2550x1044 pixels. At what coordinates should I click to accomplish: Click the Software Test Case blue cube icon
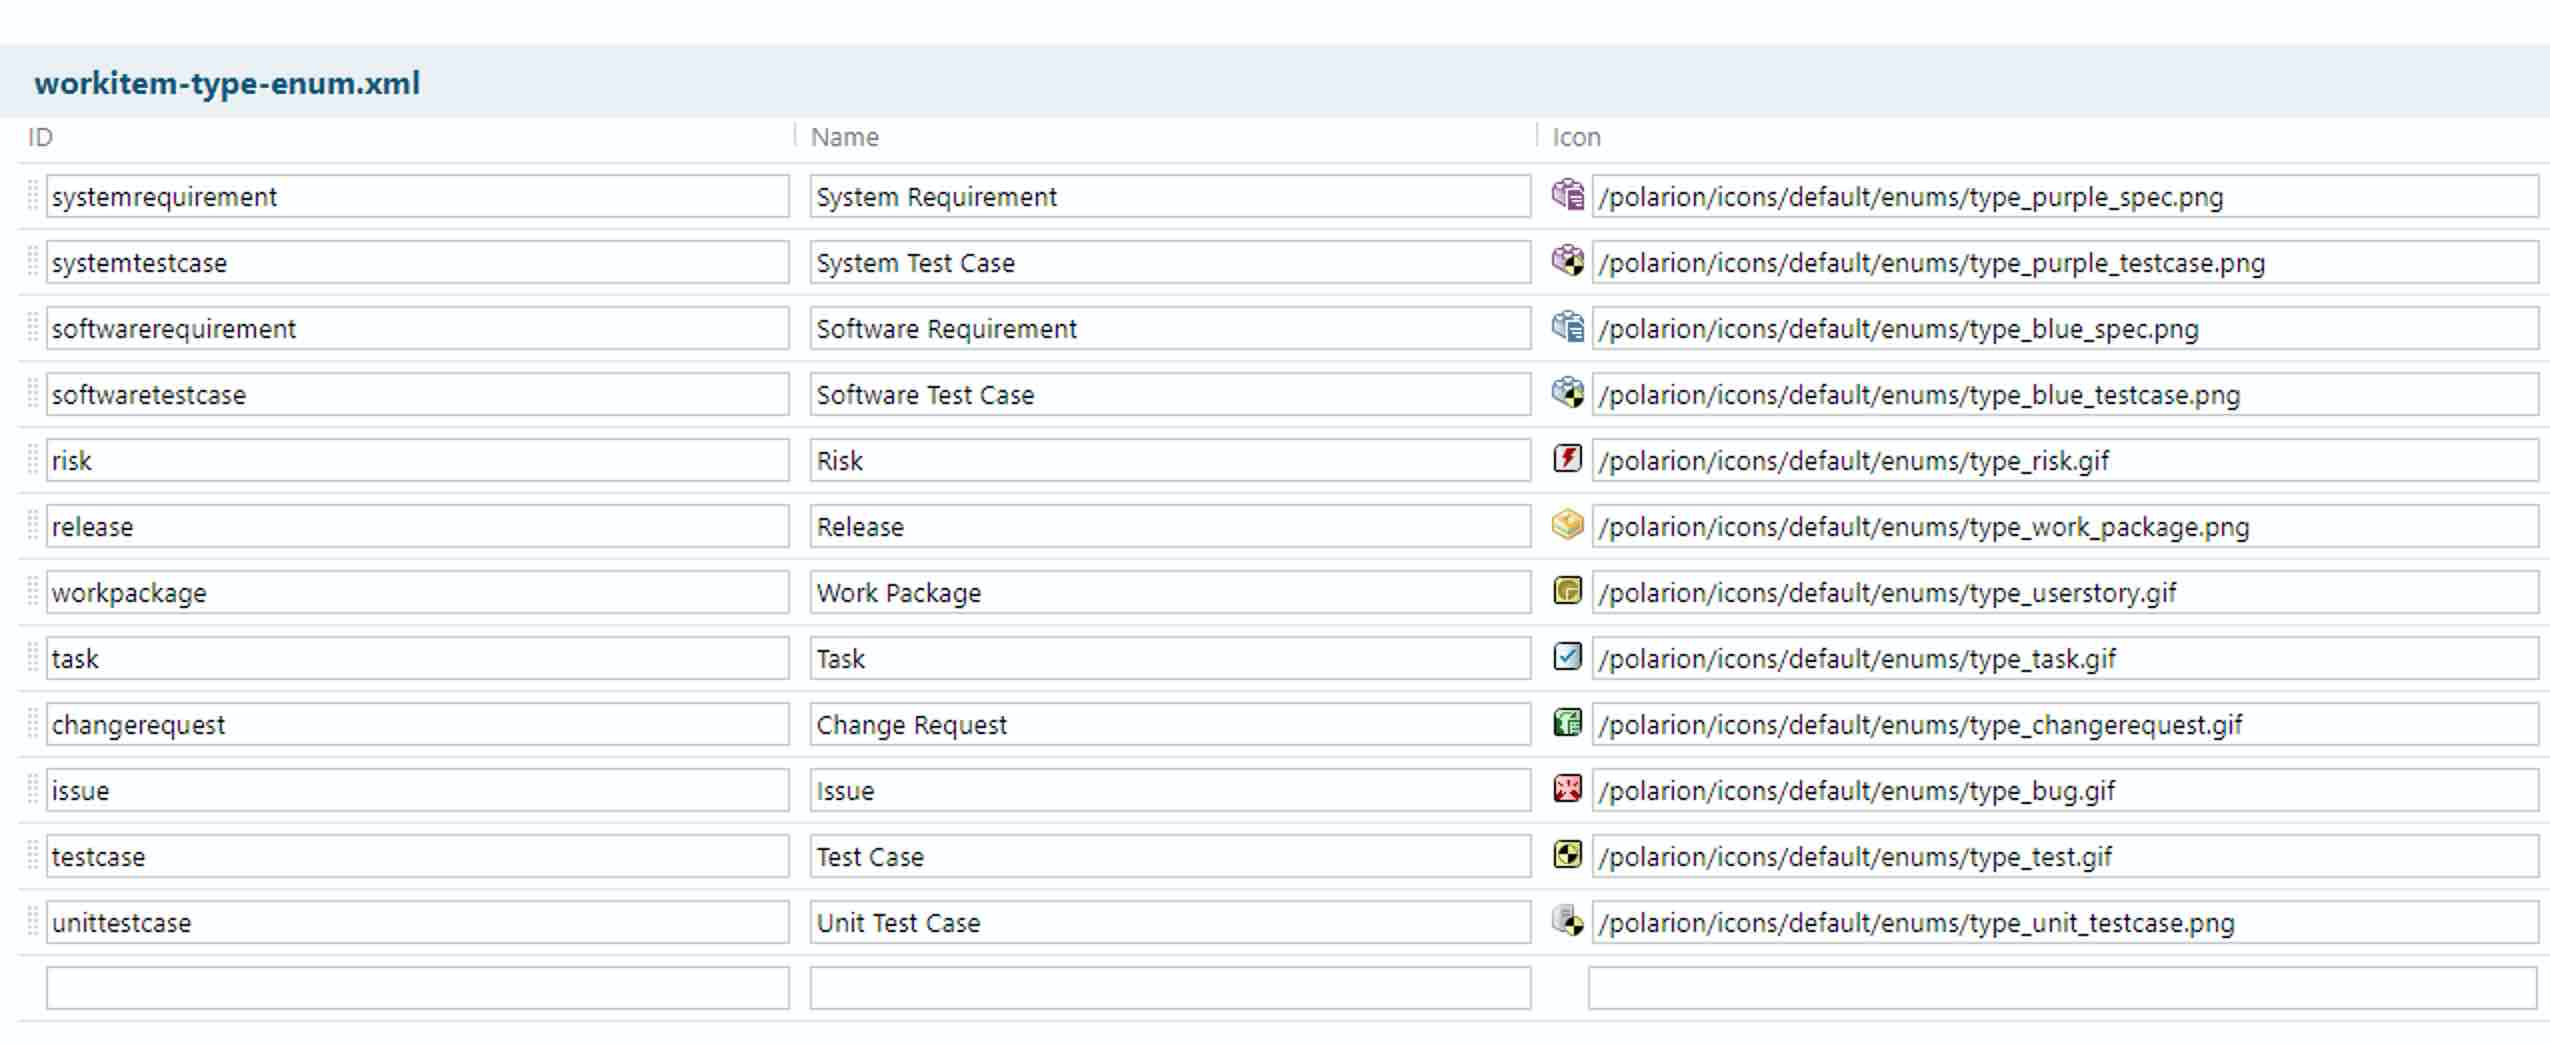point(1568,394)
